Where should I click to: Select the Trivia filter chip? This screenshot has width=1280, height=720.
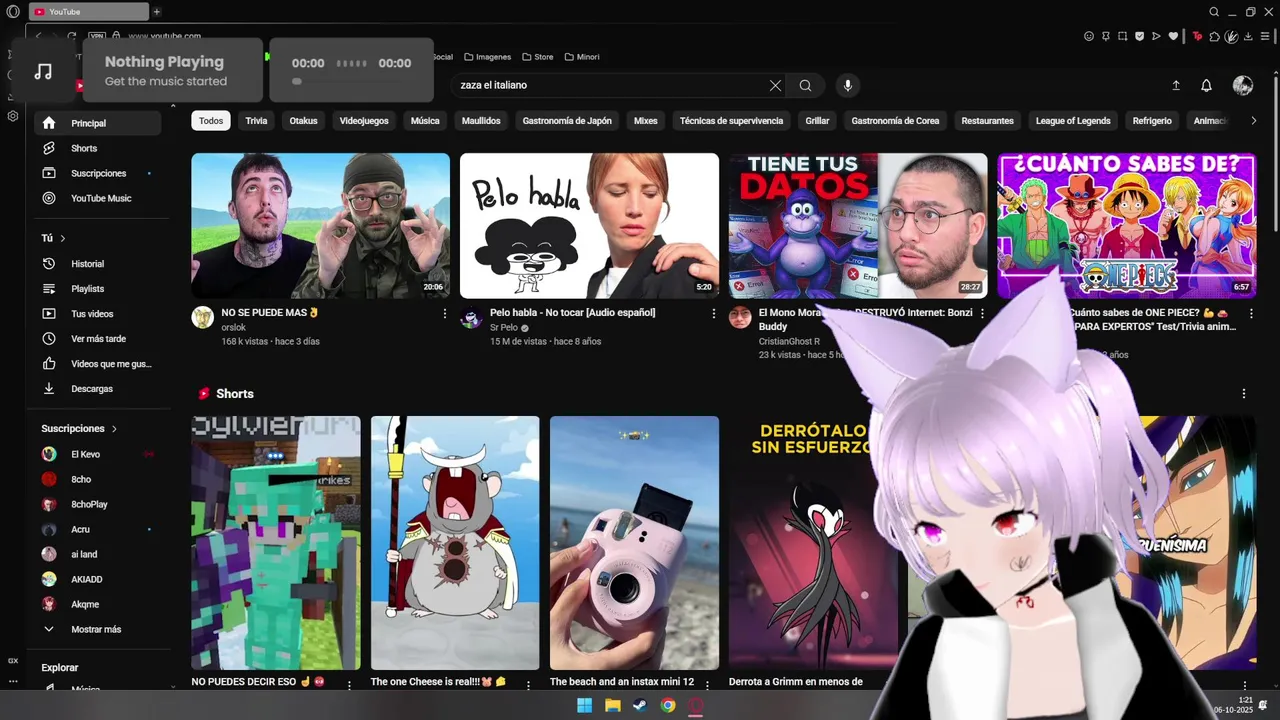pyautogui.click(x=256, y=121)
